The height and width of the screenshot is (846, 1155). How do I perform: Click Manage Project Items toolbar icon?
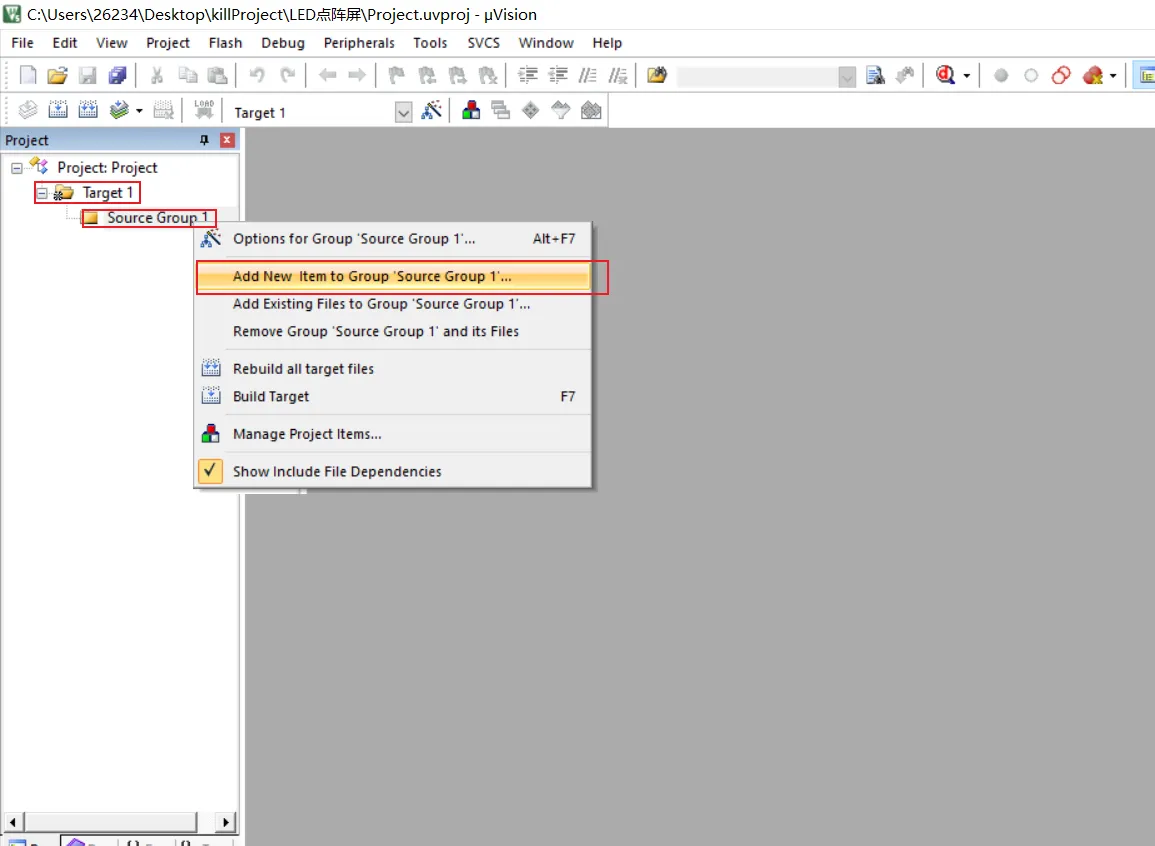(471, 111)
